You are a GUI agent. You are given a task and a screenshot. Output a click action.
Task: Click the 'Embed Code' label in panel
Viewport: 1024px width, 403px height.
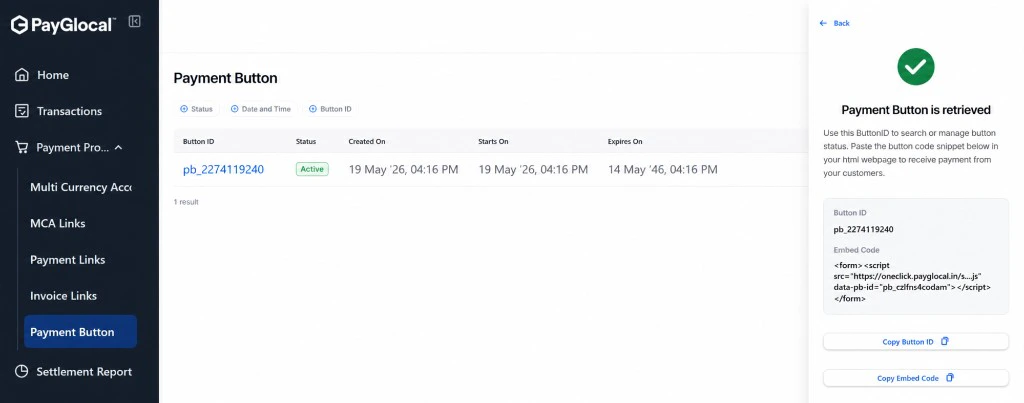856,250
